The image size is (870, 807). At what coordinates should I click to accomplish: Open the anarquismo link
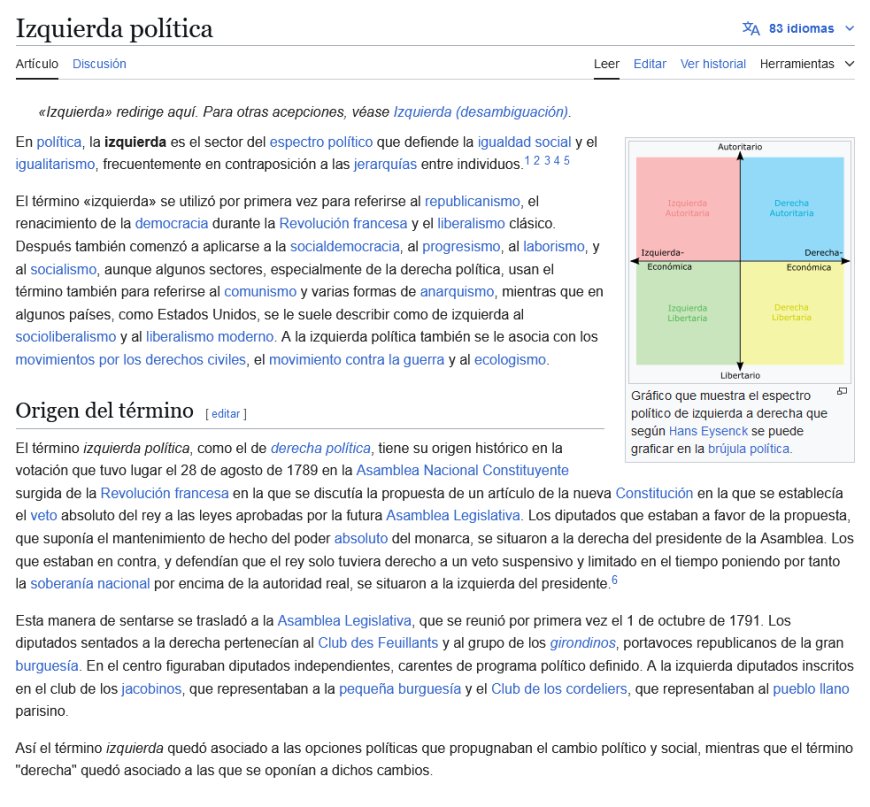pos(457,291)
